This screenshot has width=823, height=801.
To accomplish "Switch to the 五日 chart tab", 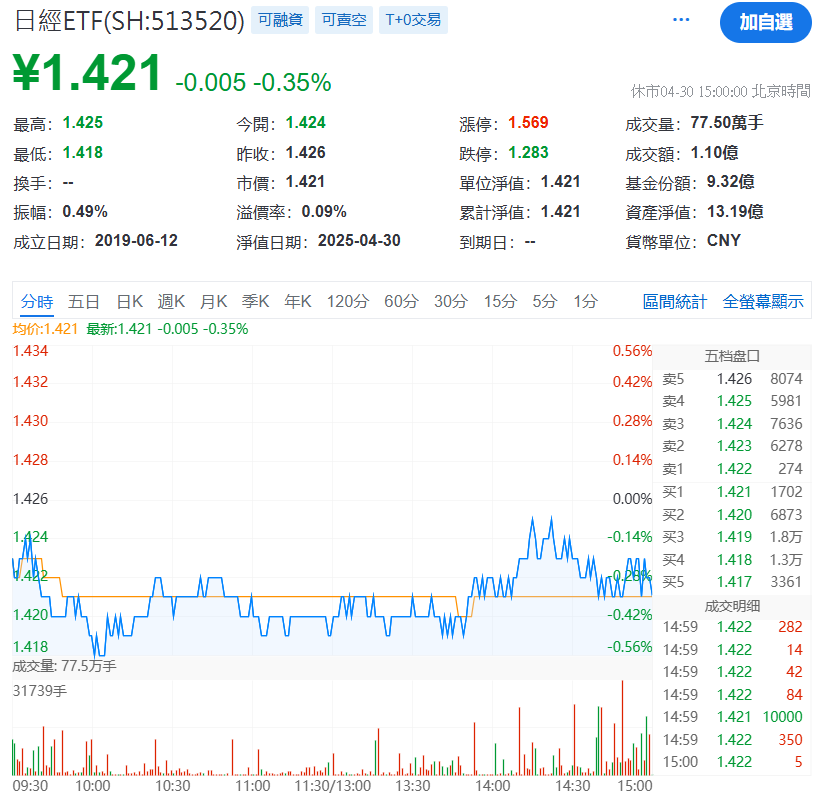I will [x=83, y=302].
